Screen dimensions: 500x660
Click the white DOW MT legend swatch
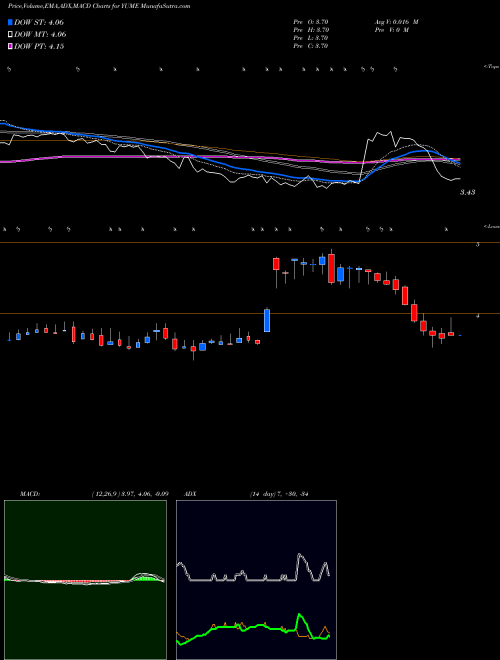point(11,35)
